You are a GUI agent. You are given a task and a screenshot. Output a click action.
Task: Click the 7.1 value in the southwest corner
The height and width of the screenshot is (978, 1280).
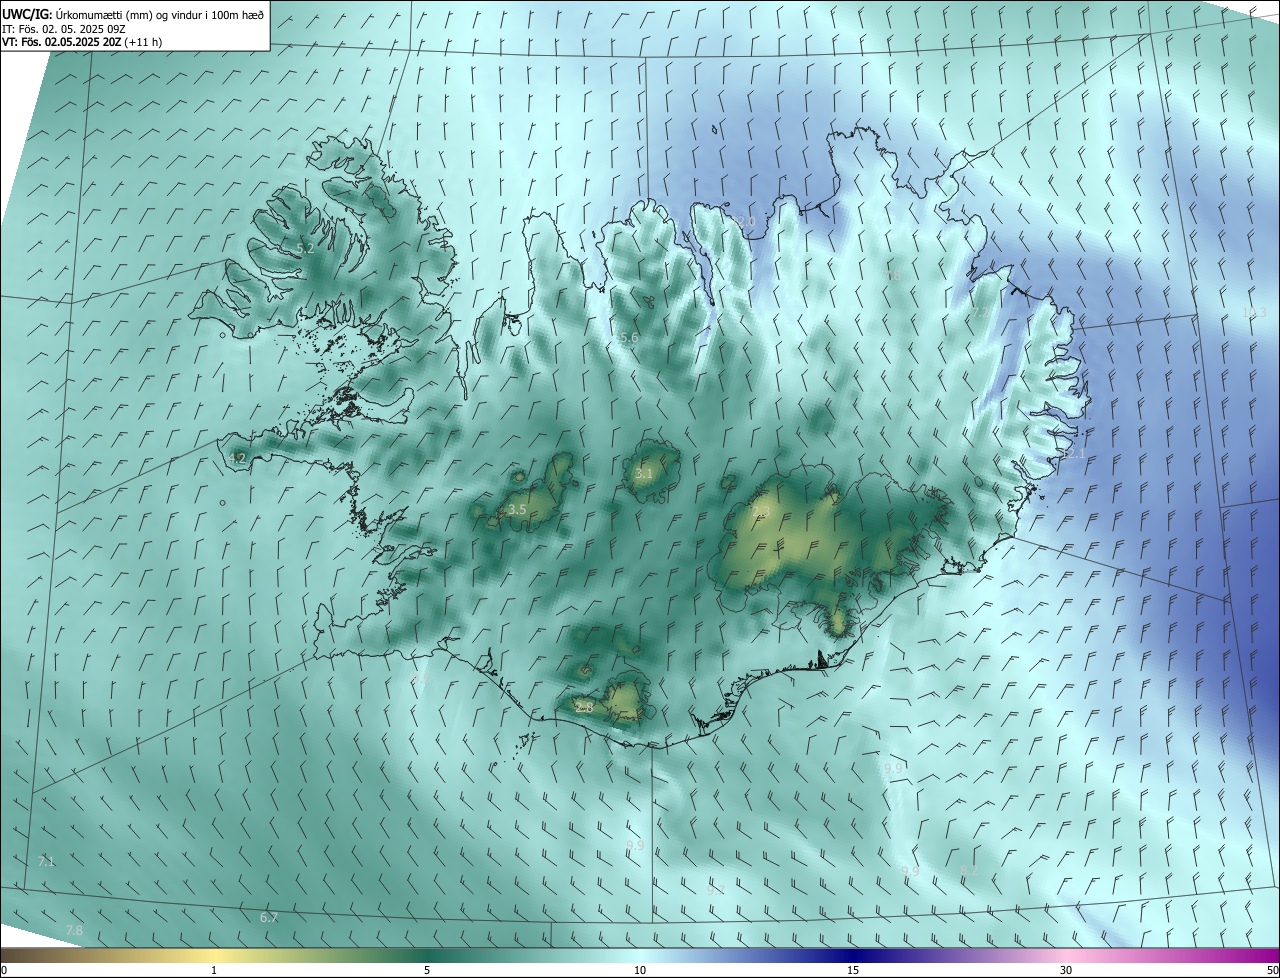(46, 861)
